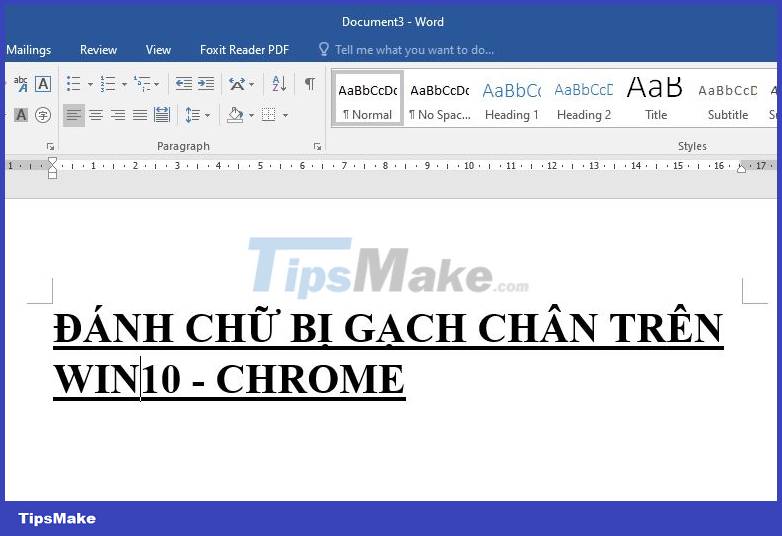Click the Styles group label
The height and width of the screenshot is (536, 782).
click(x=692, y=146)
